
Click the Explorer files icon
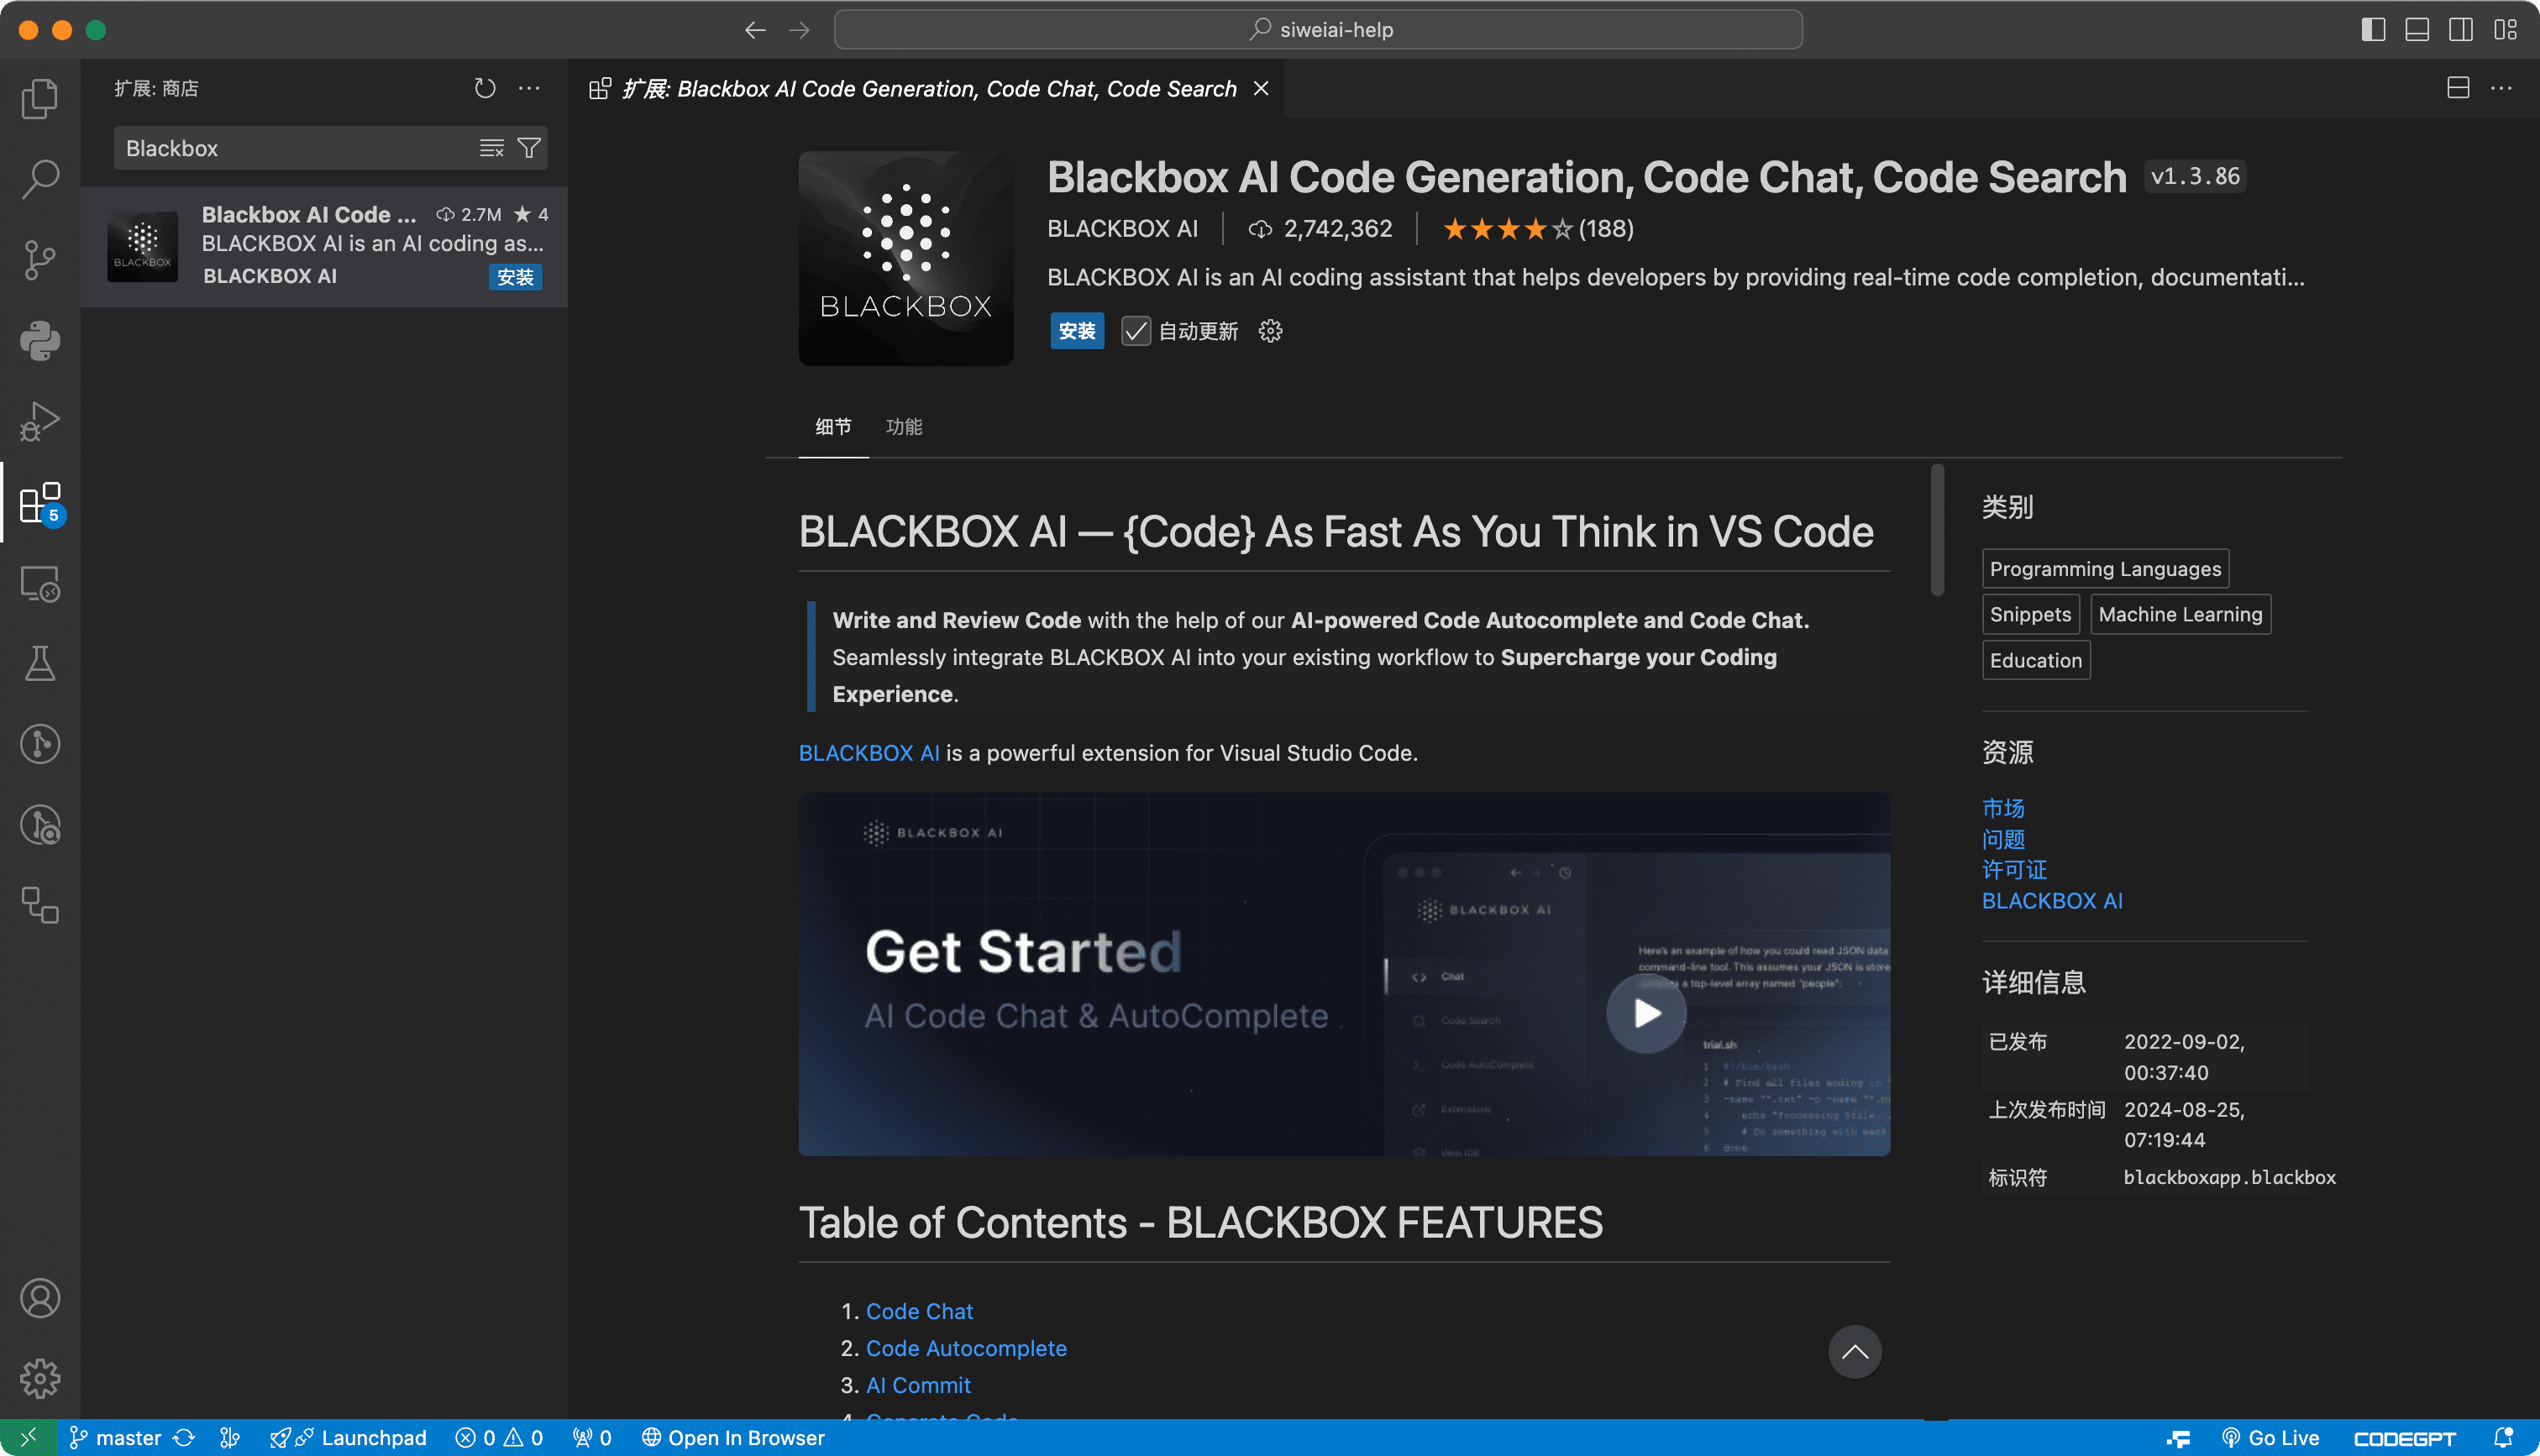[x=40, y=98]
